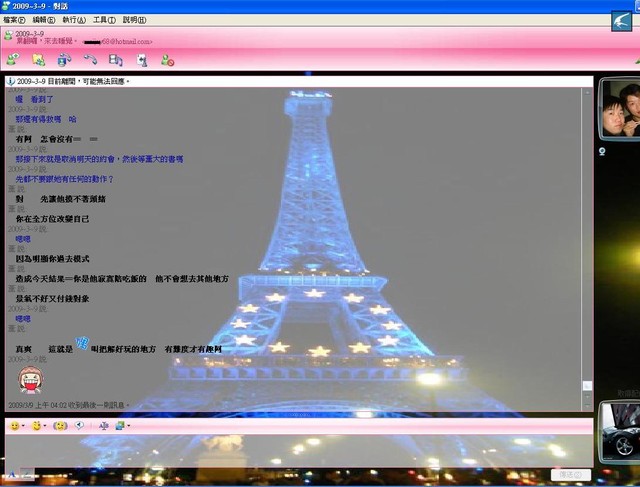Click the info icon in away notice bar

pyautogui.click(x=11, y=81)
